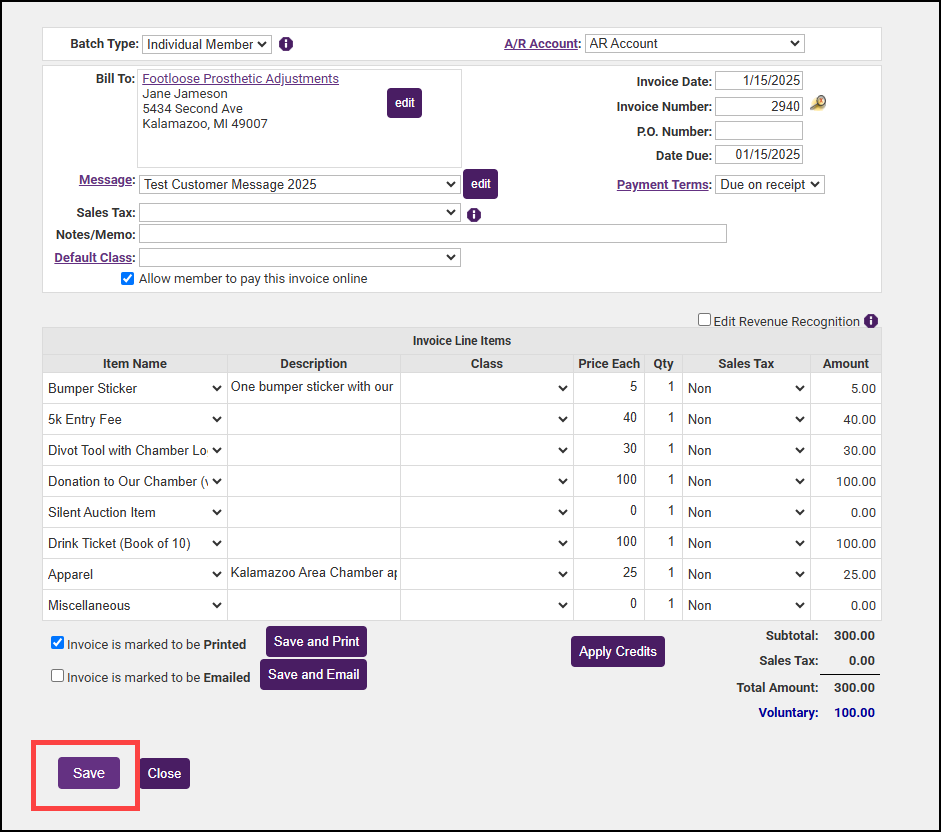
Task: Click the Message label link
Action: pos(106,180)
